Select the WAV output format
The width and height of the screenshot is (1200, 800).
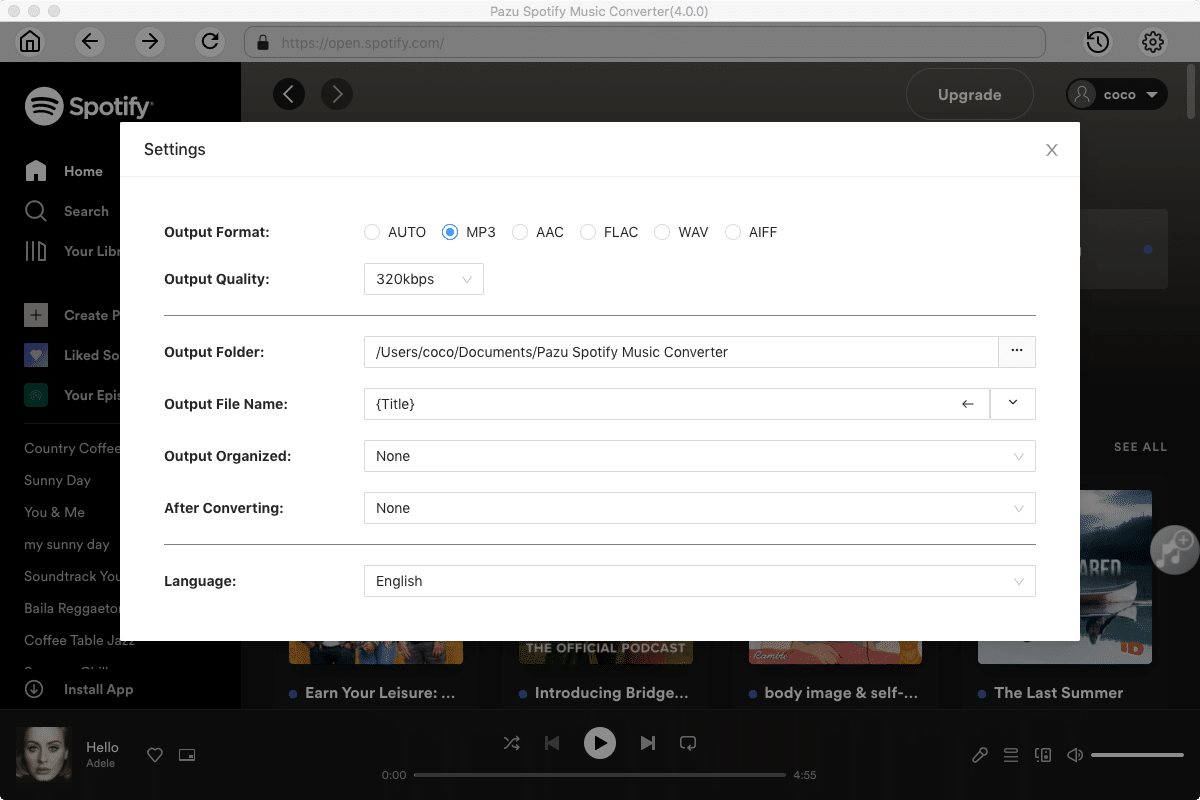point(661,232)
